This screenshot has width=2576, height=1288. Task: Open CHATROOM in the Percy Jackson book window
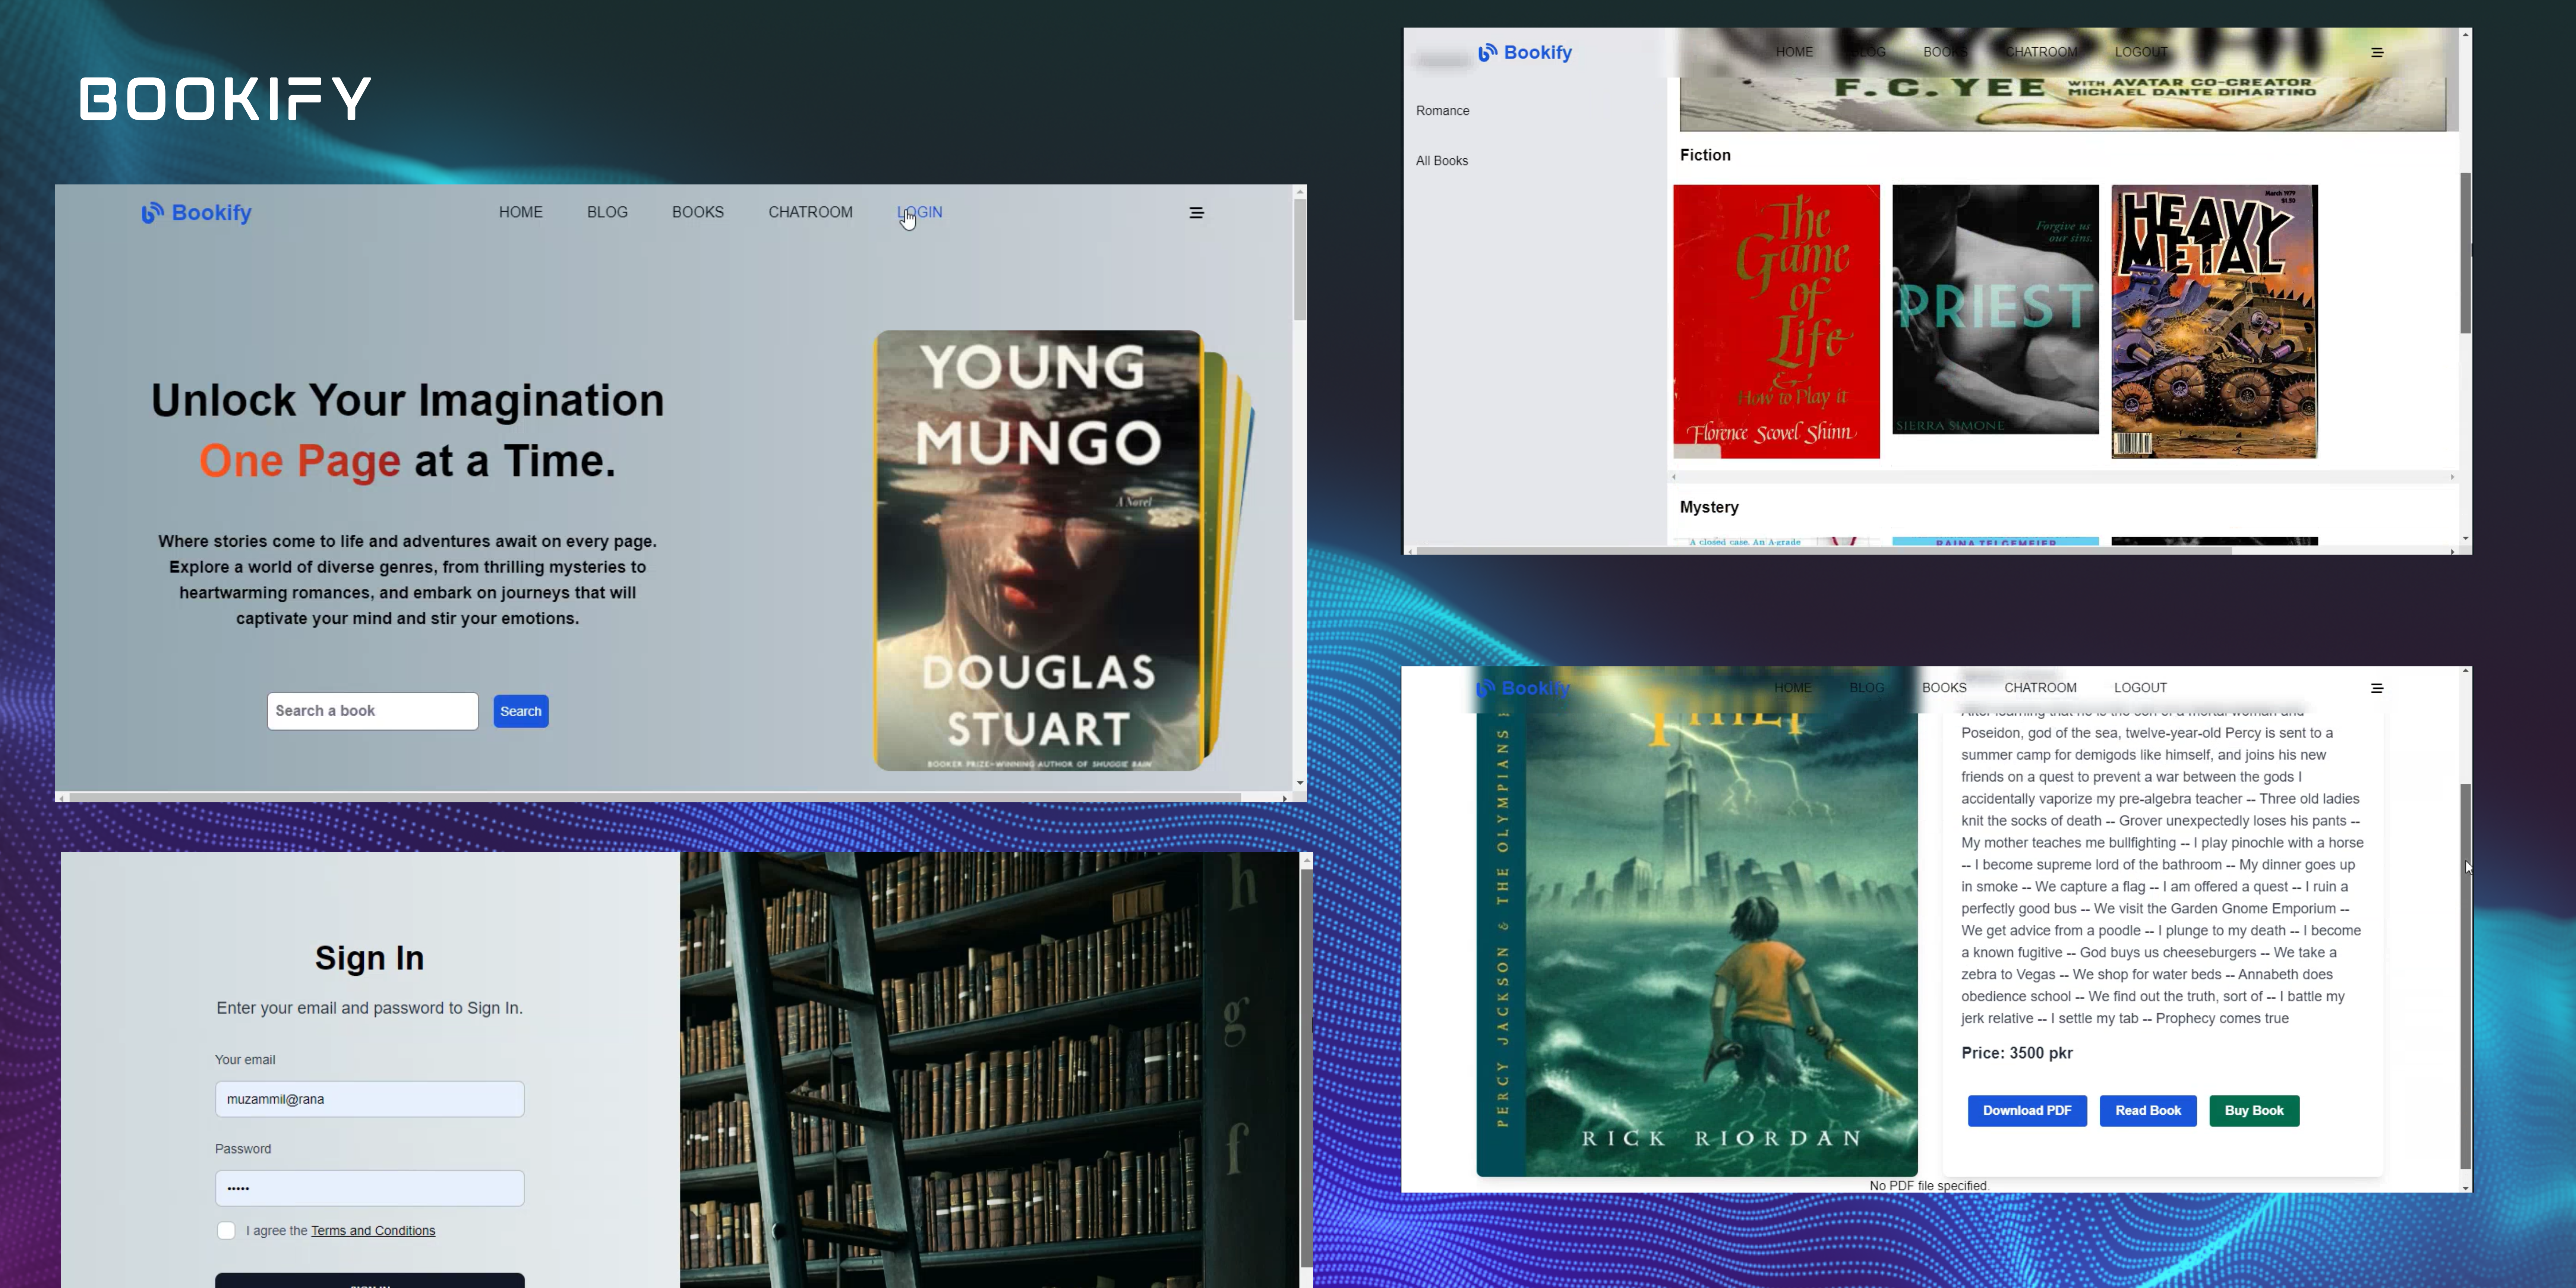pos(2040,688)
